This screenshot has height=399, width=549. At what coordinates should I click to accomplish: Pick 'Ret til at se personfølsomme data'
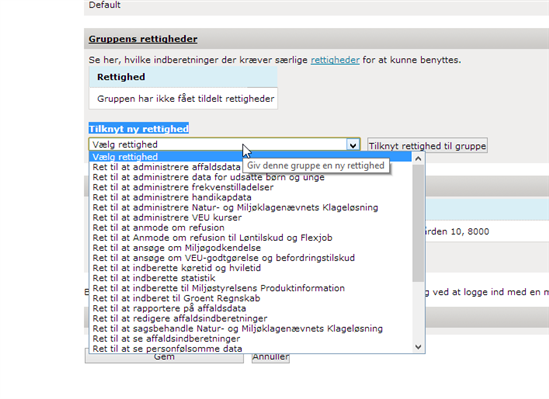251,349
